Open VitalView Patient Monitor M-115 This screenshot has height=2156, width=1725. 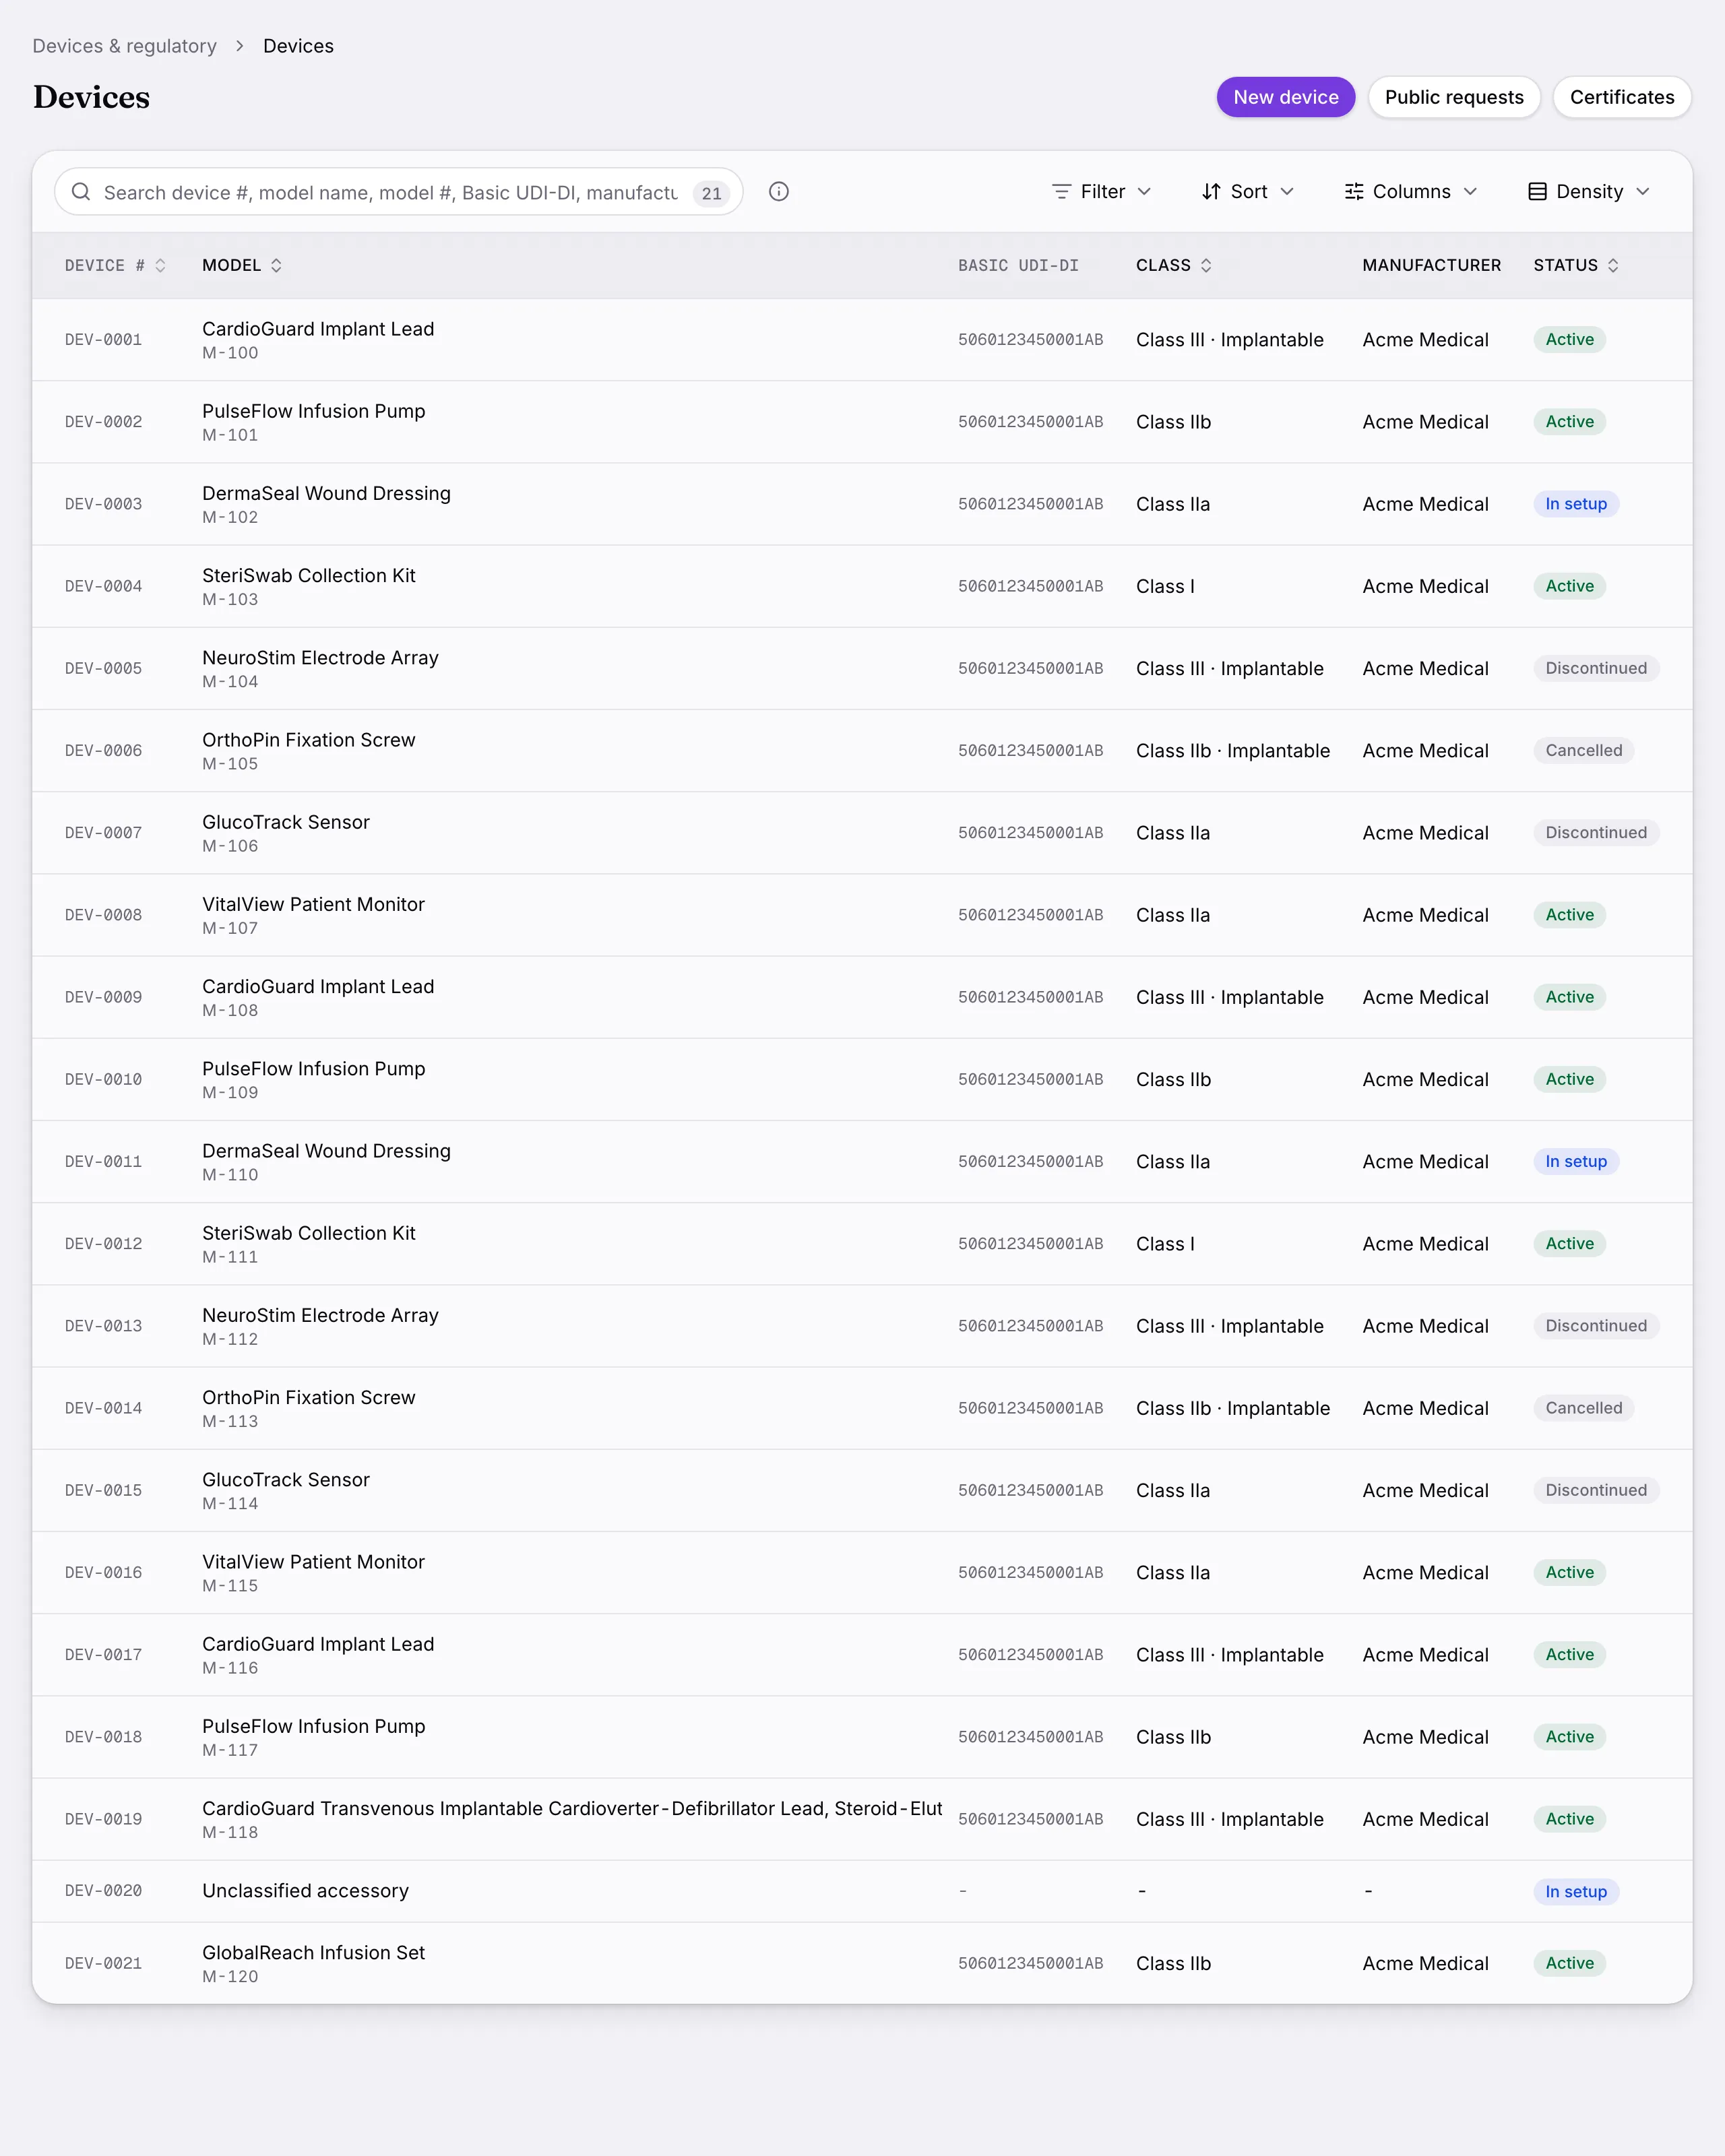point(313,1573)
